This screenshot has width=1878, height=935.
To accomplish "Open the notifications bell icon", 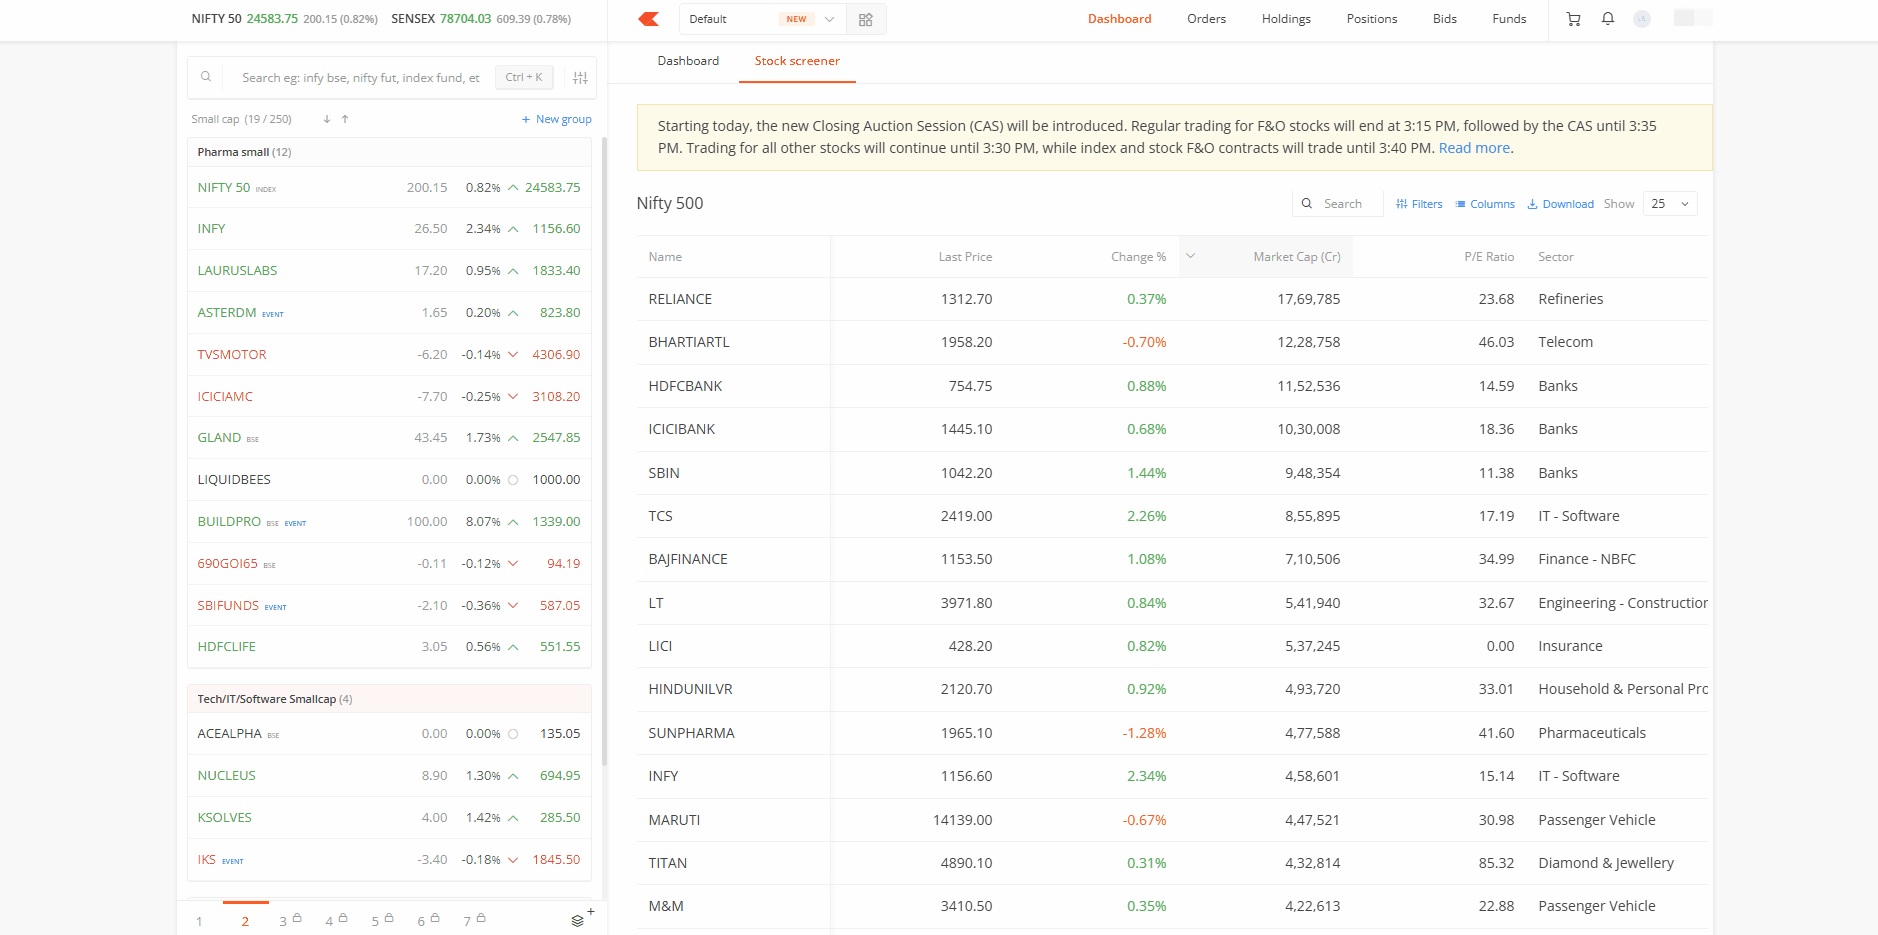I will [1608, 19].
